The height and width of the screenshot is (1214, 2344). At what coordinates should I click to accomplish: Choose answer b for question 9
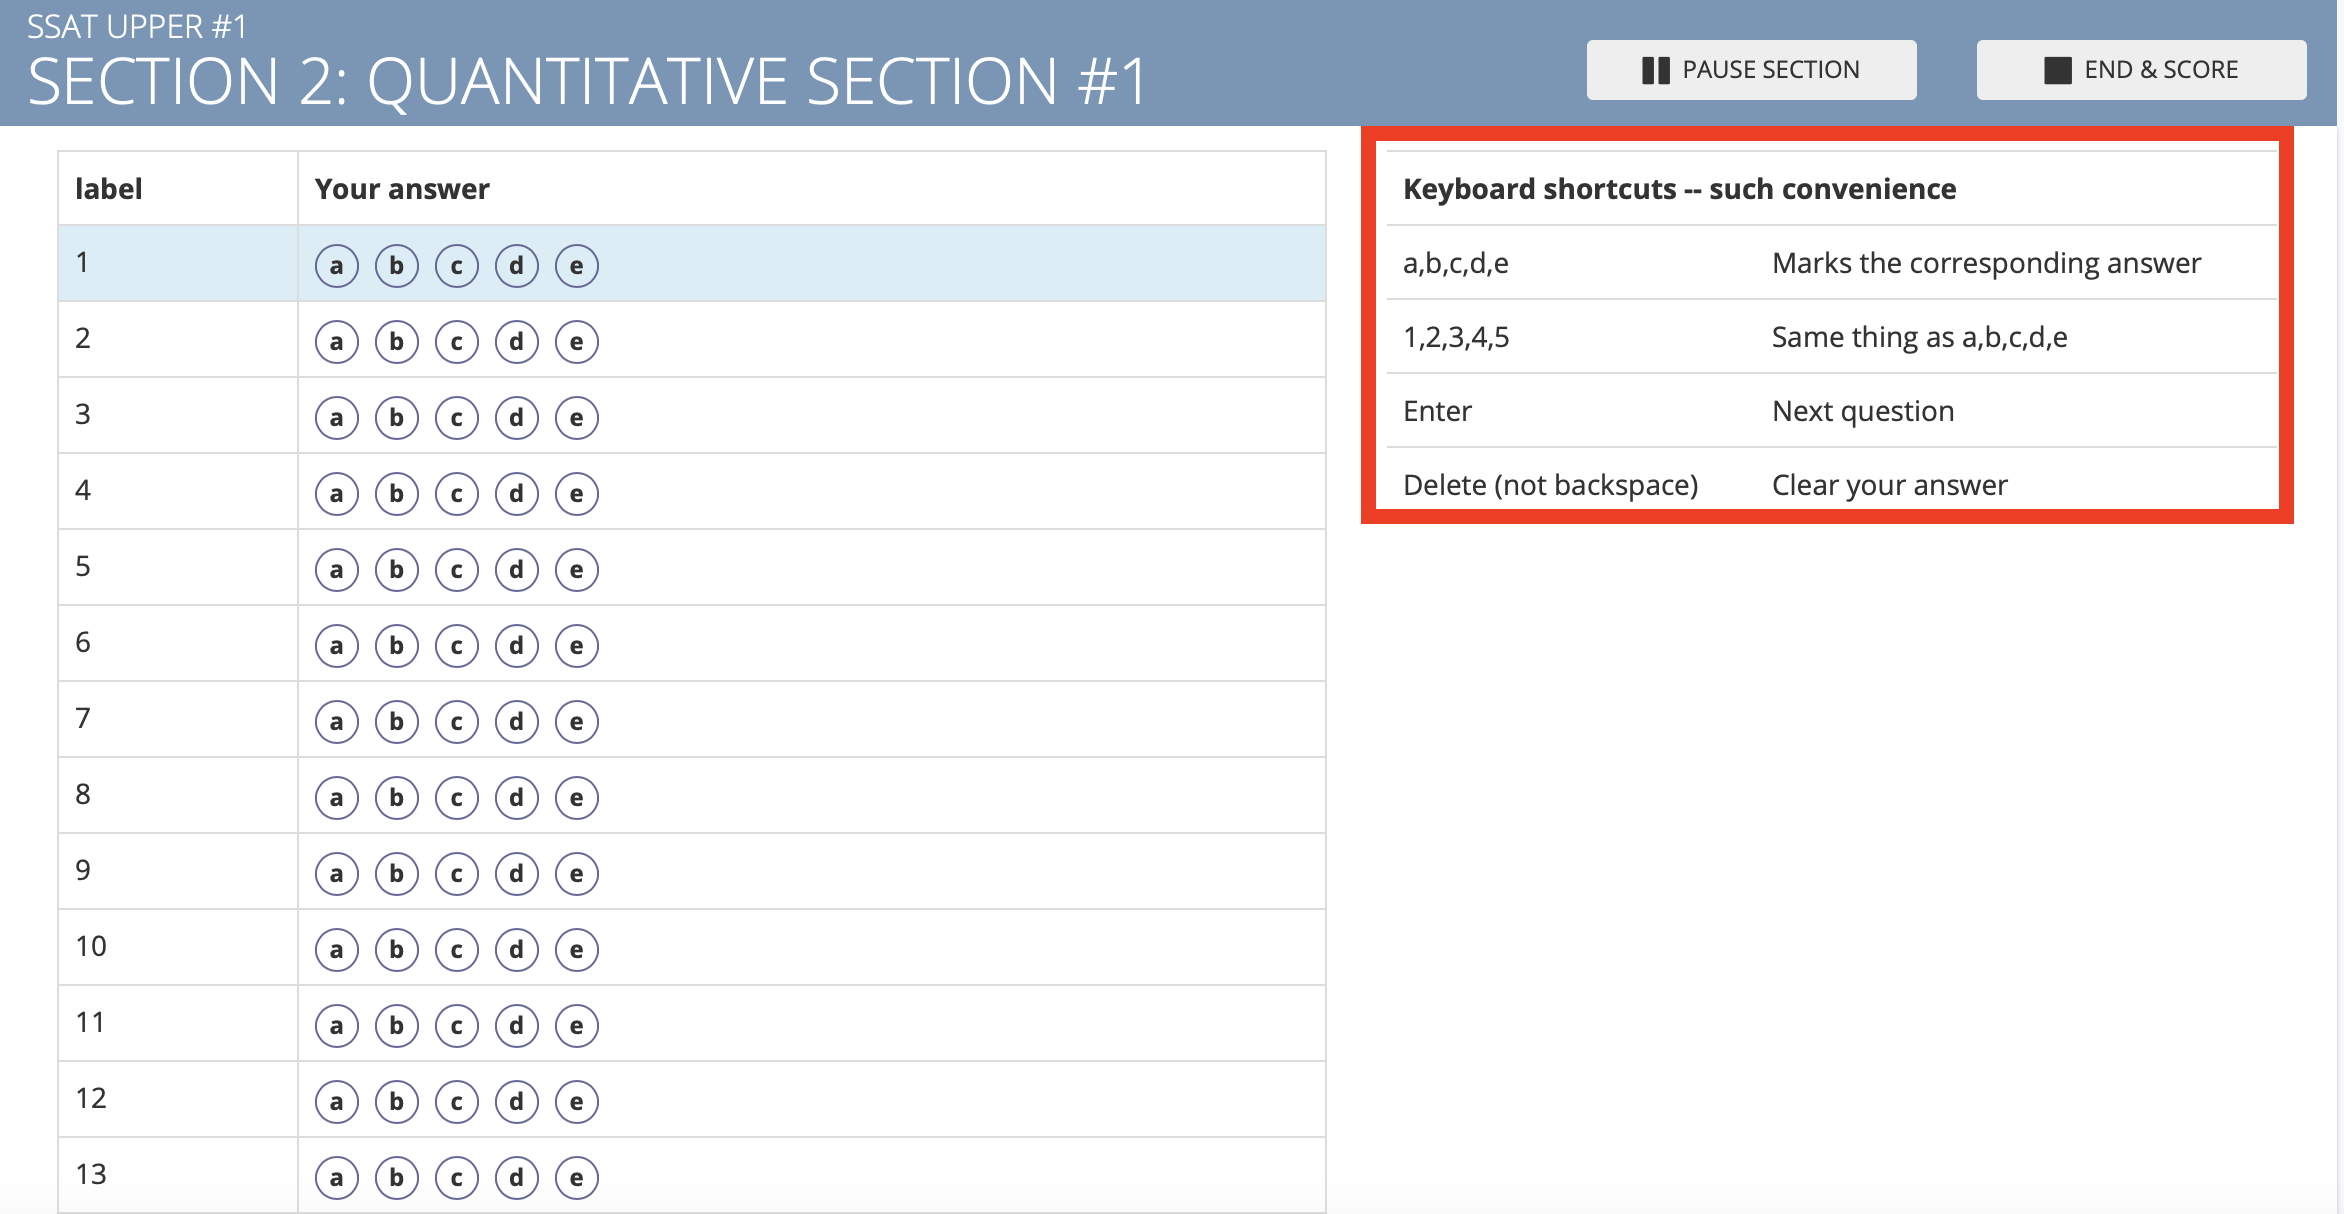tap(397, 874)
